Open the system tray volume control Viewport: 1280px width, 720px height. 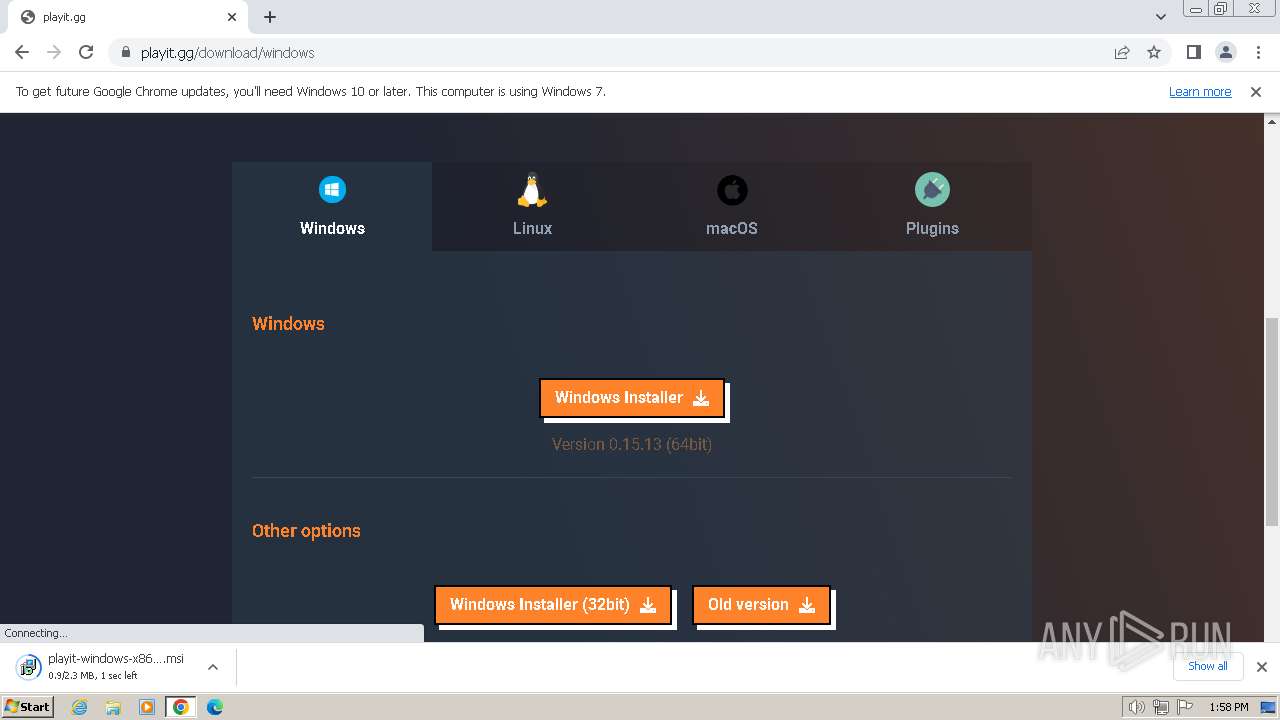coord(1137,707)
